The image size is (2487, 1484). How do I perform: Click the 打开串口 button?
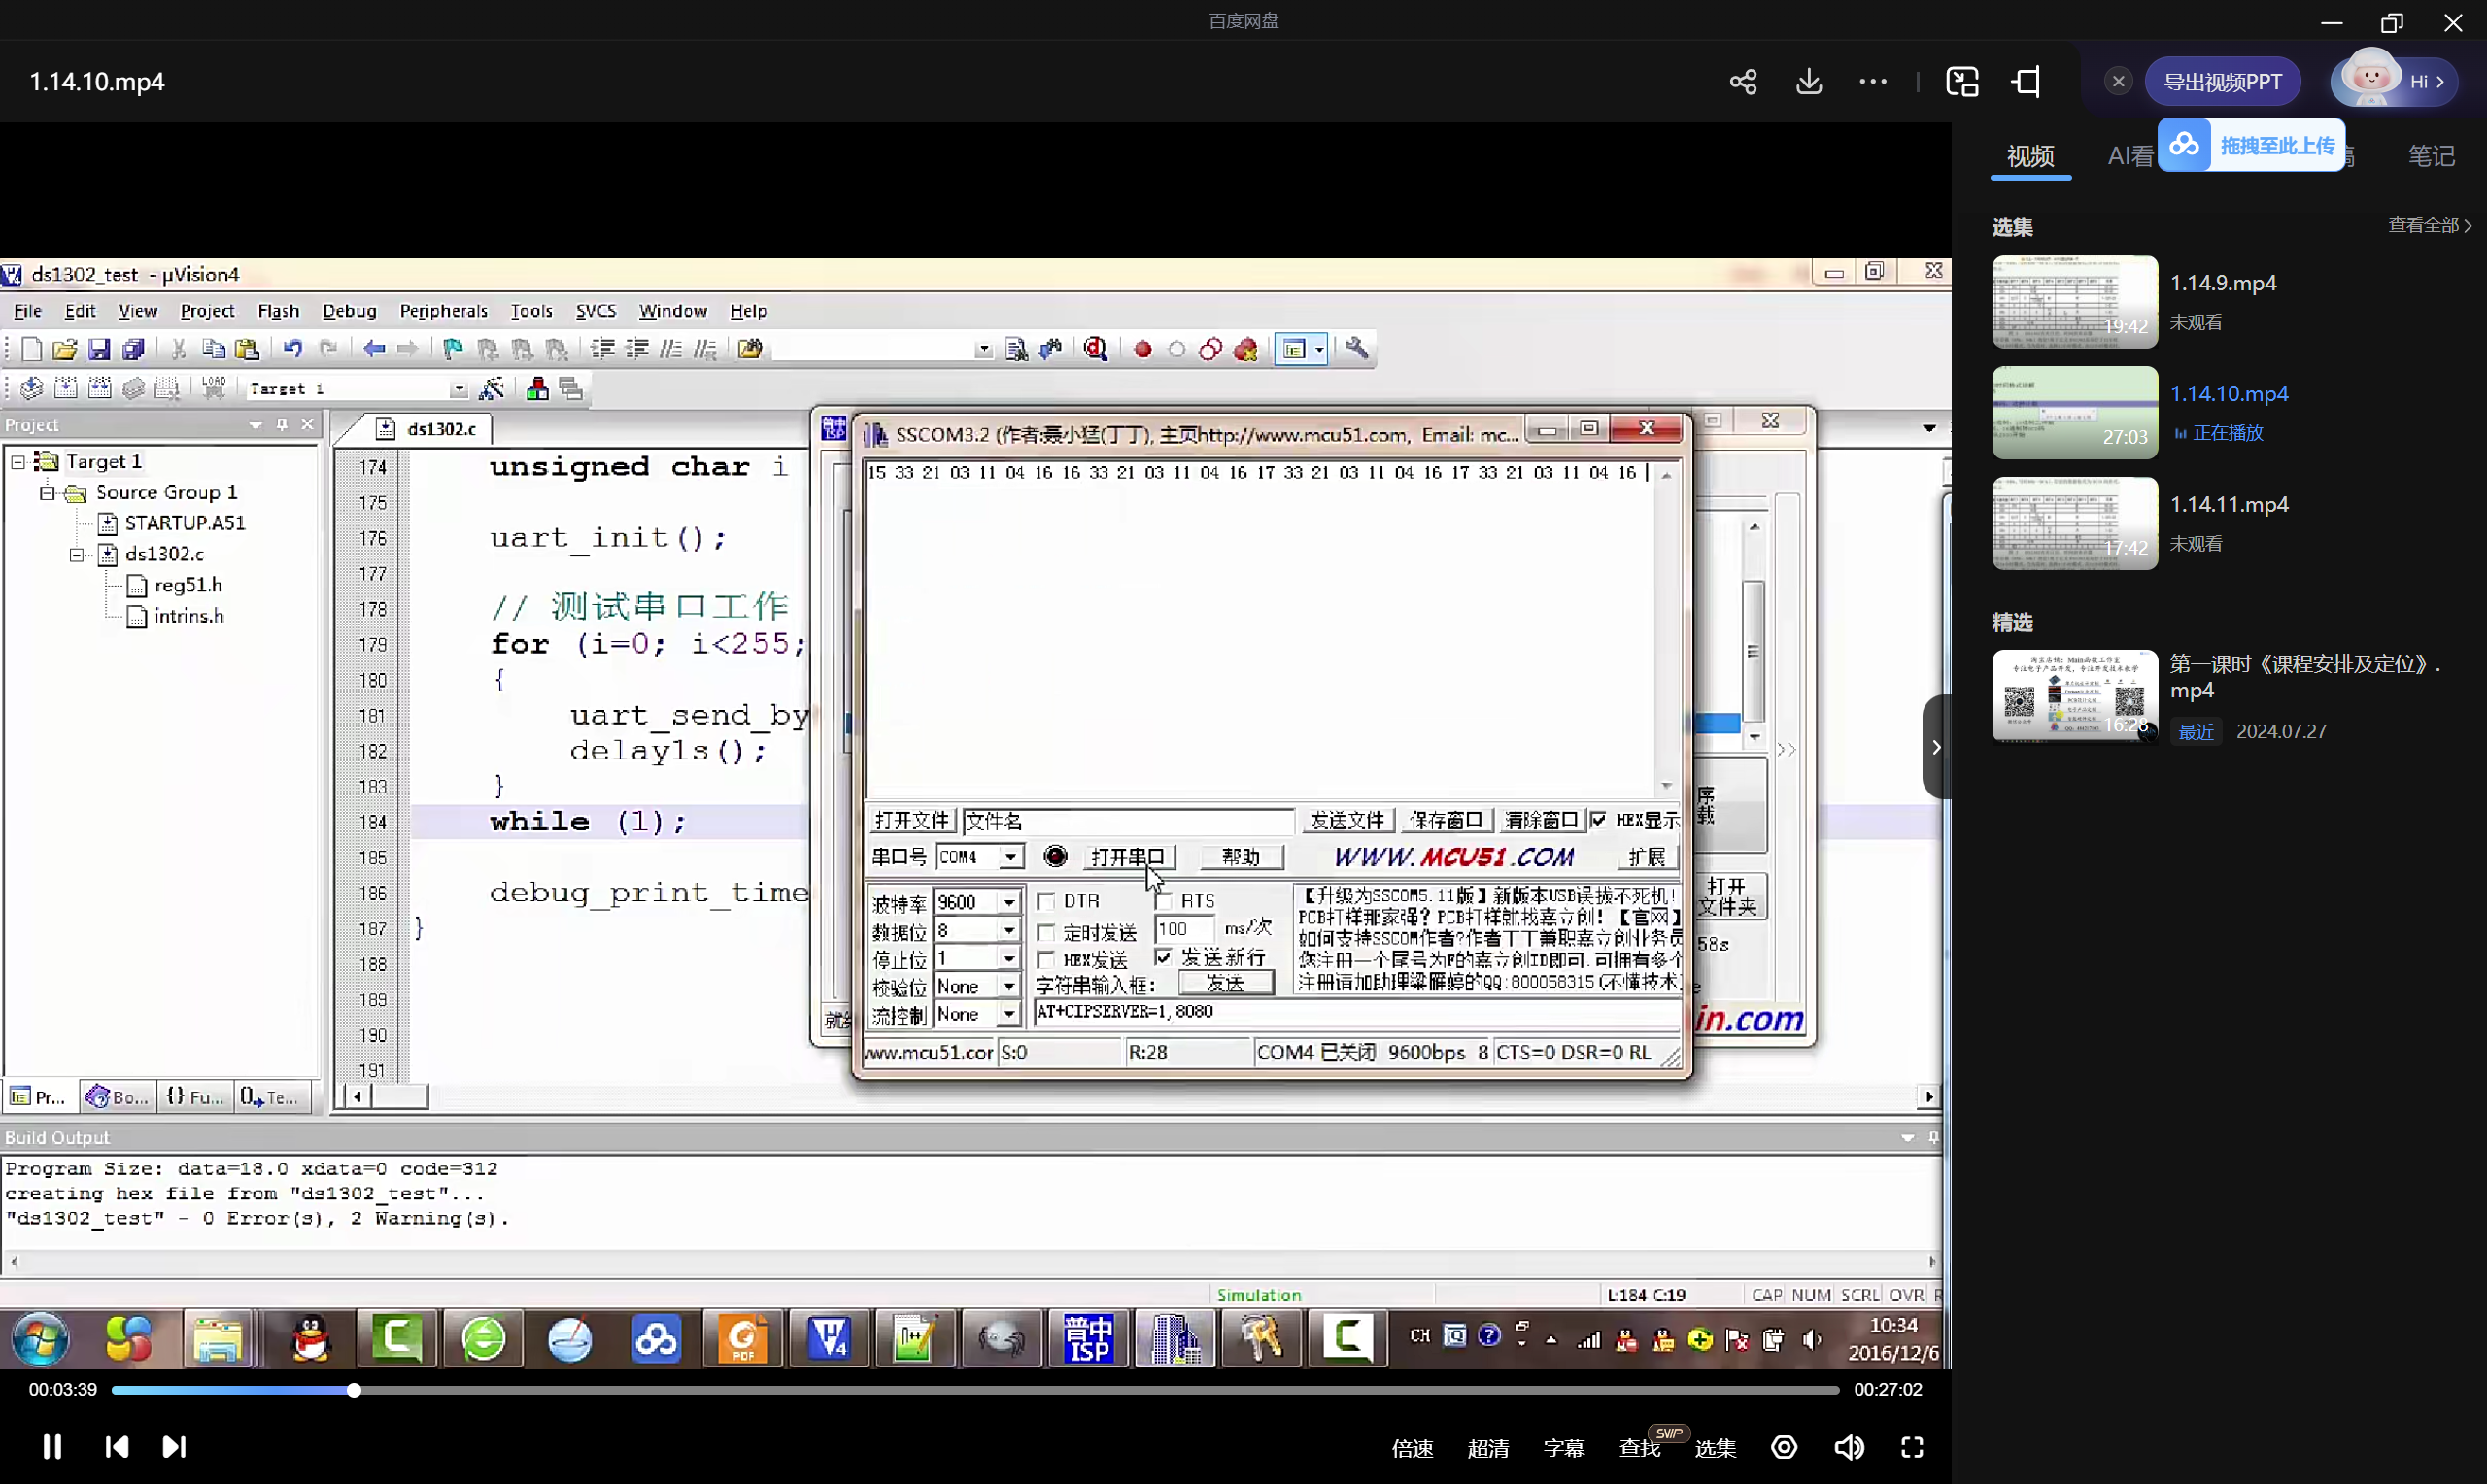1128,857
